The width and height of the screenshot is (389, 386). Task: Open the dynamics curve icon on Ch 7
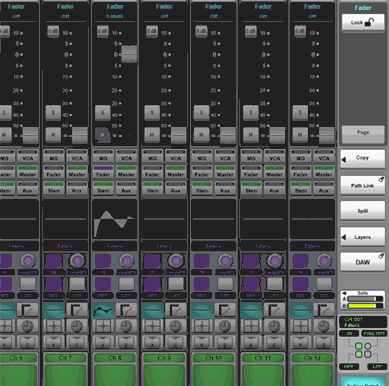[x=77, y=310]
